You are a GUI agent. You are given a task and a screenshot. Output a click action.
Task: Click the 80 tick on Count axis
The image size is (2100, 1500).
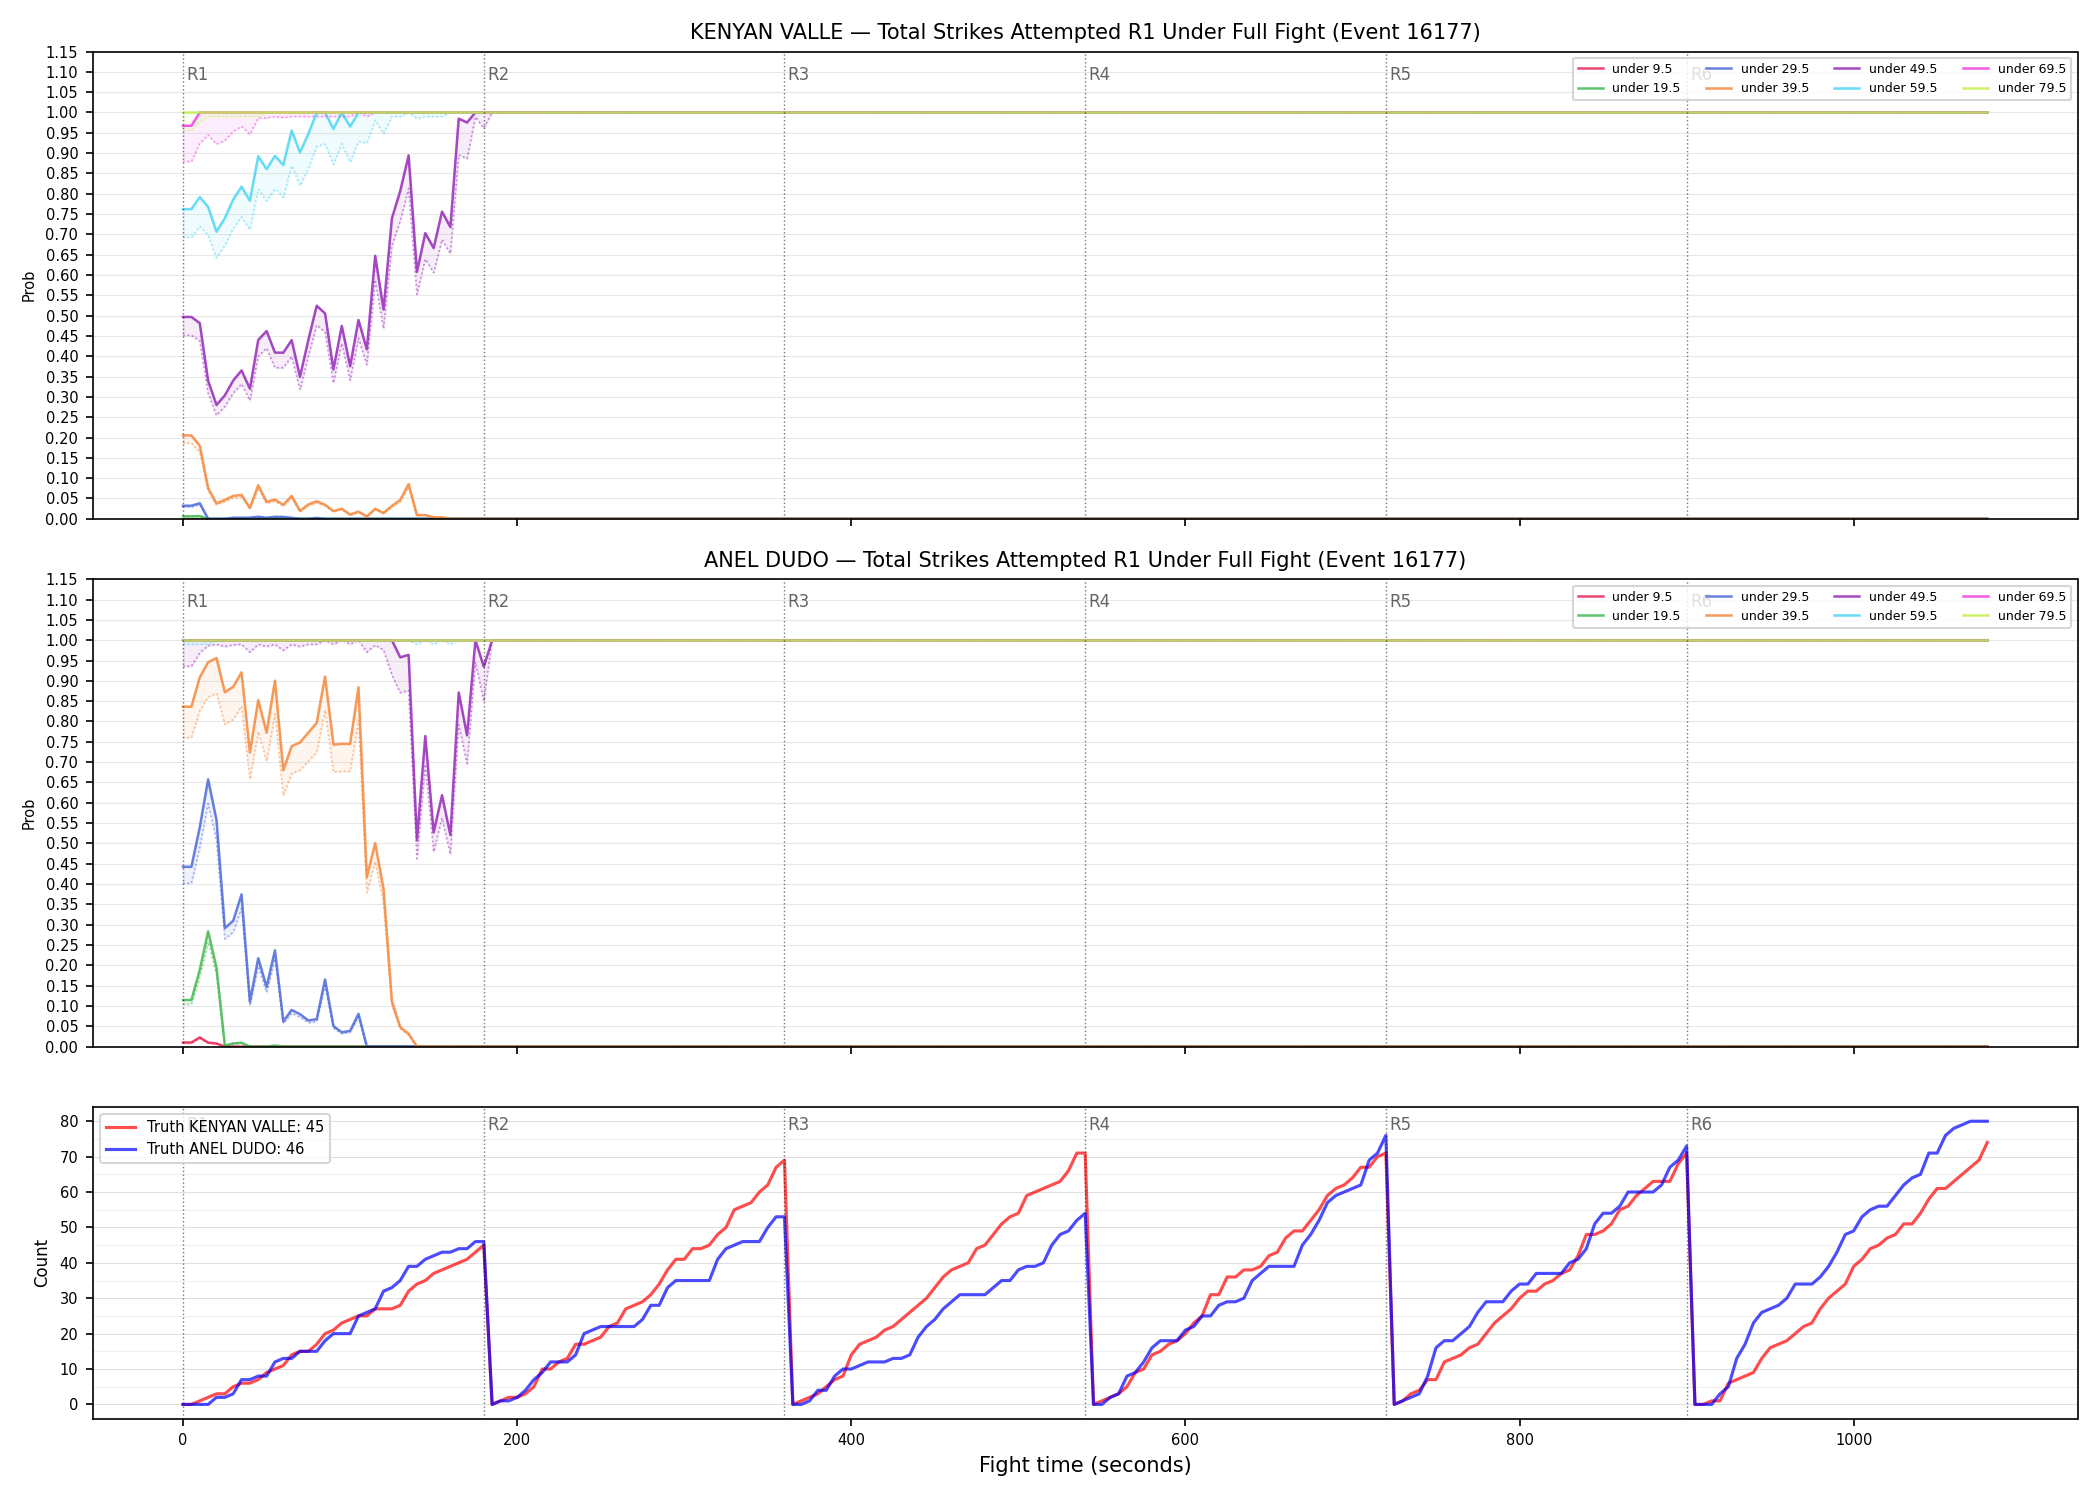69,1122
